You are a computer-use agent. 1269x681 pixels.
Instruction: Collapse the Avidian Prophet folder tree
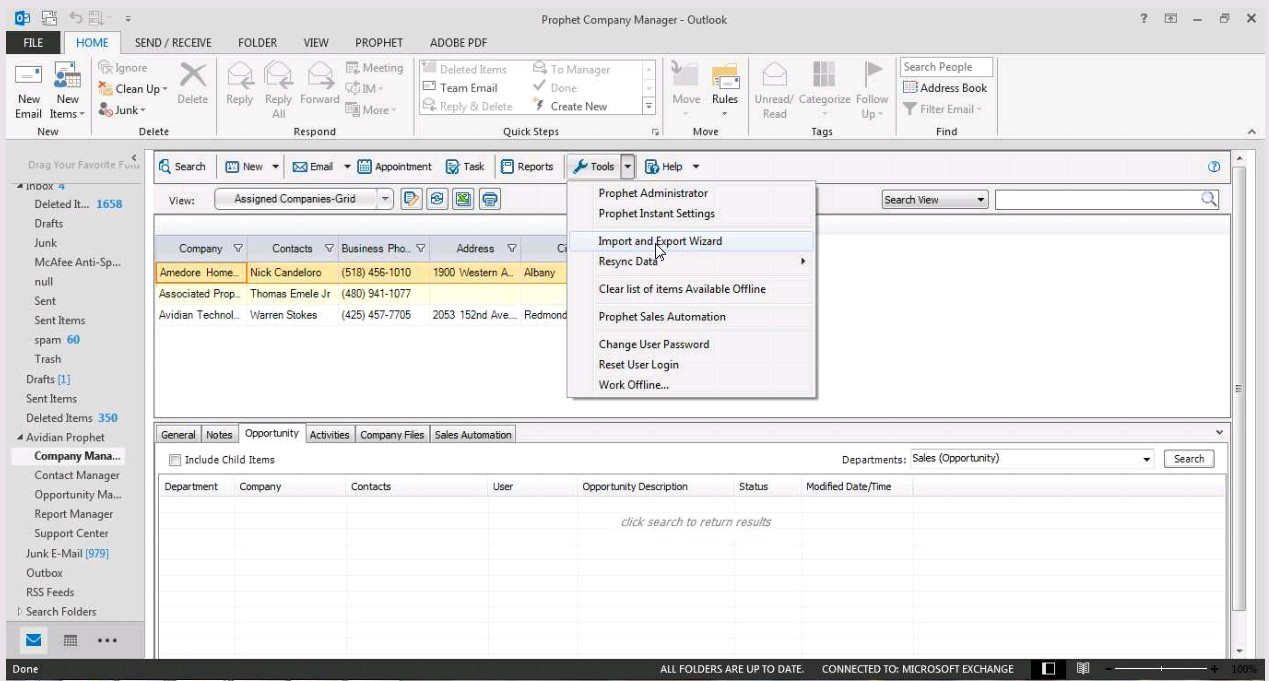coord(20,438)
